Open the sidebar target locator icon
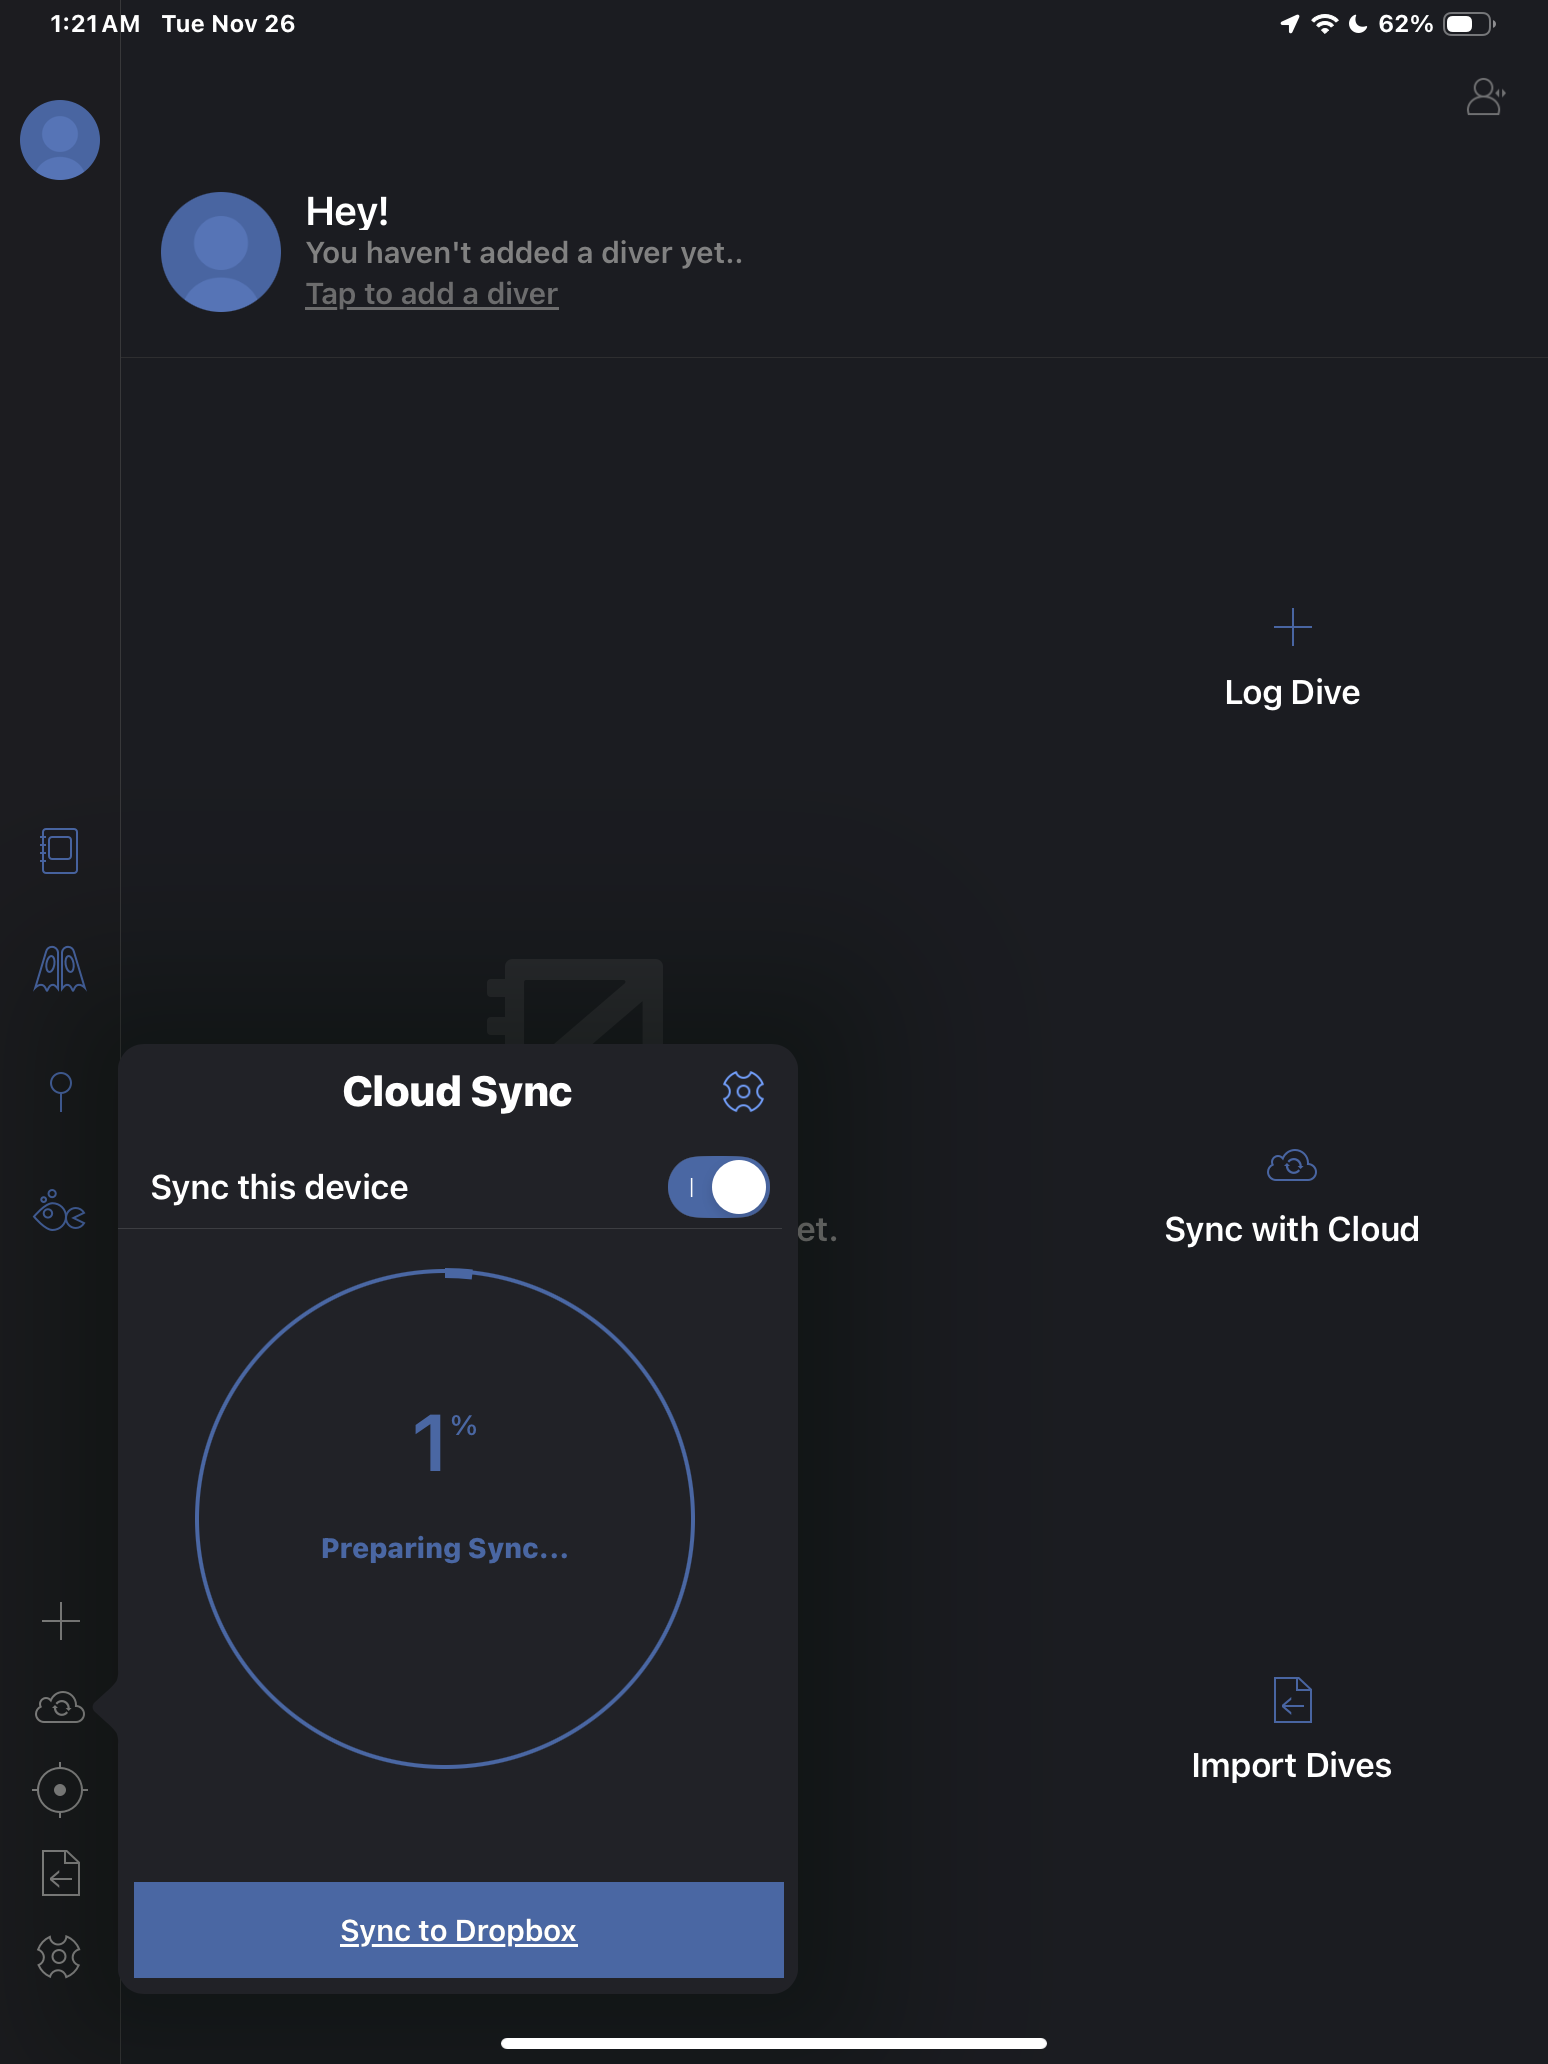1548x2064 pixels. coord(60,1789)
